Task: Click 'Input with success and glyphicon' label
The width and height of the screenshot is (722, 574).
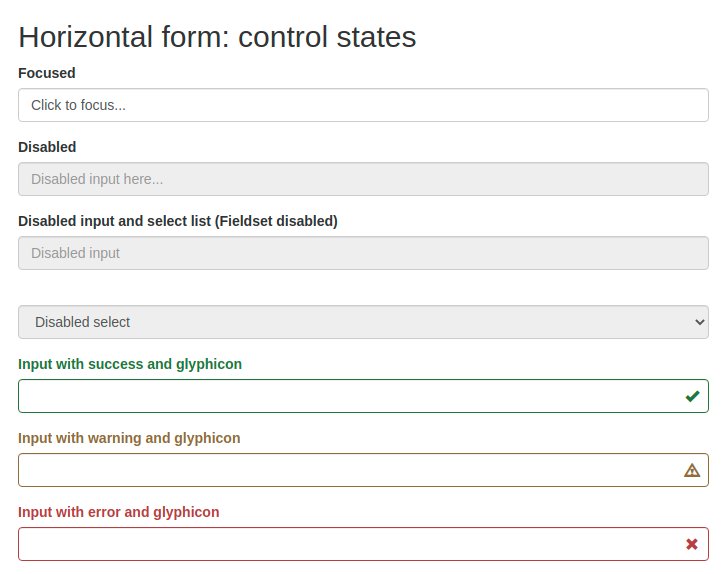Action: [x=130, y=364]
